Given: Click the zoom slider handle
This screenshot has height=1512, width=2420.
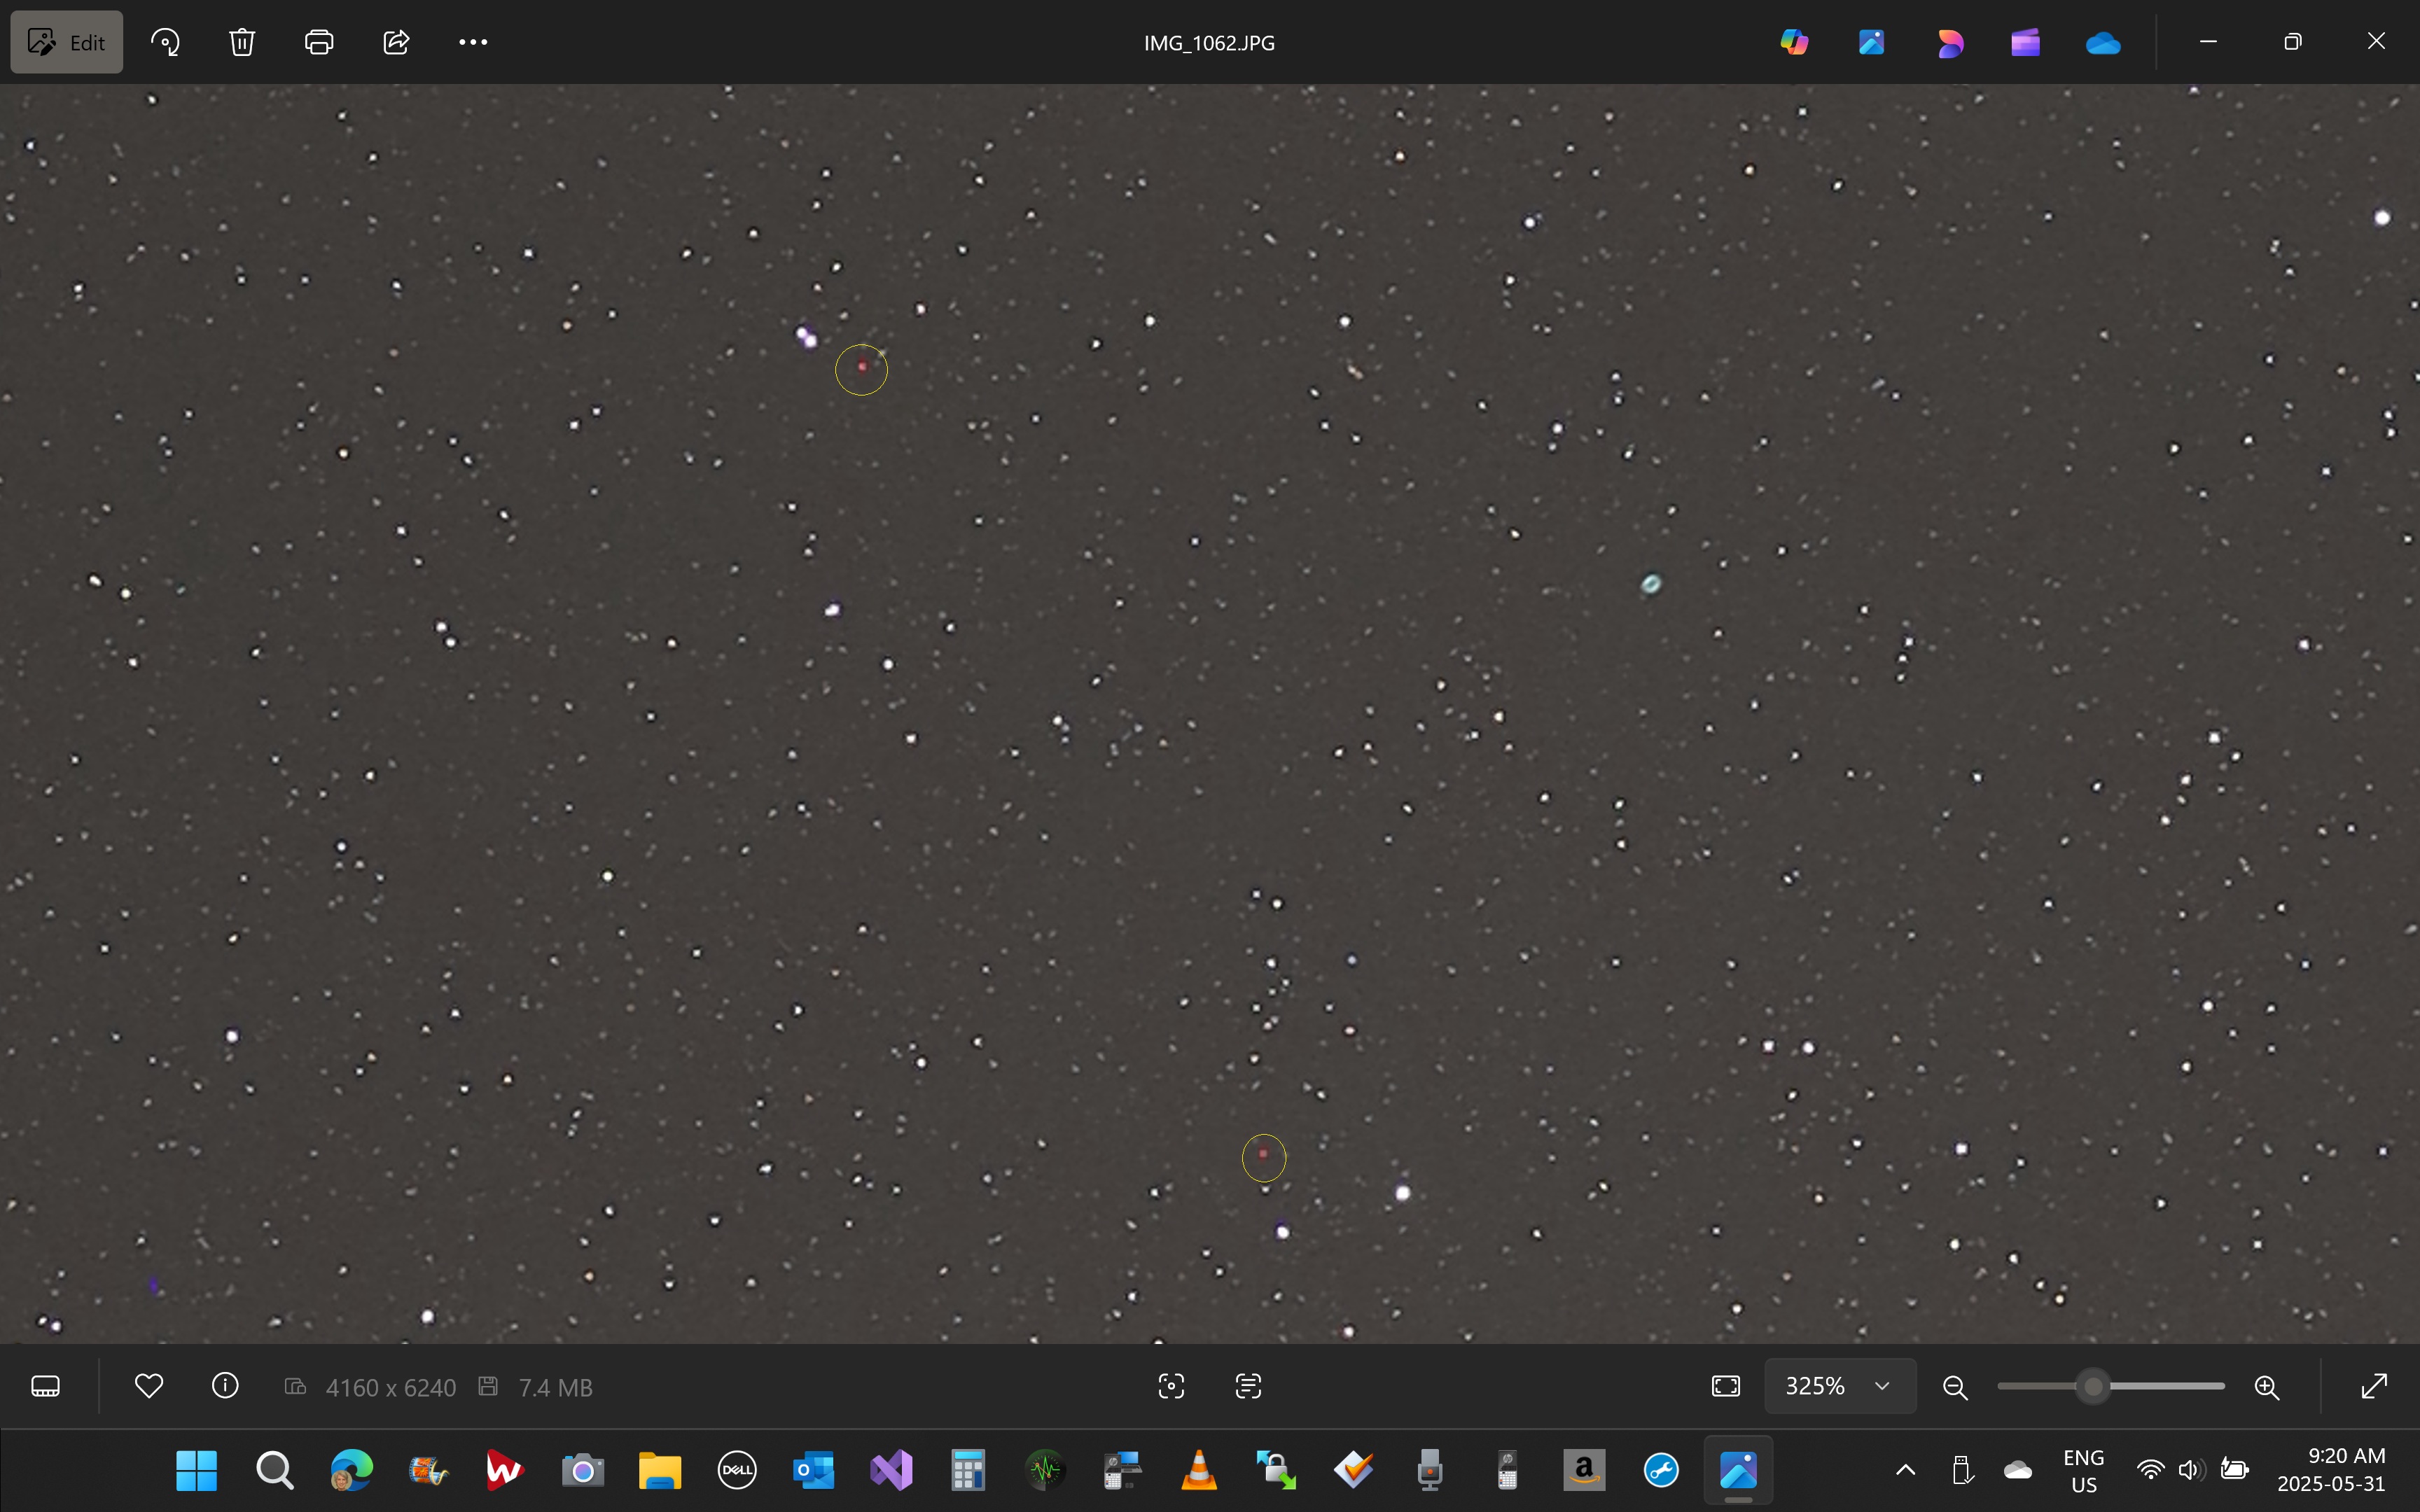Looking at the screenshot, I should pos(2093,1386).
